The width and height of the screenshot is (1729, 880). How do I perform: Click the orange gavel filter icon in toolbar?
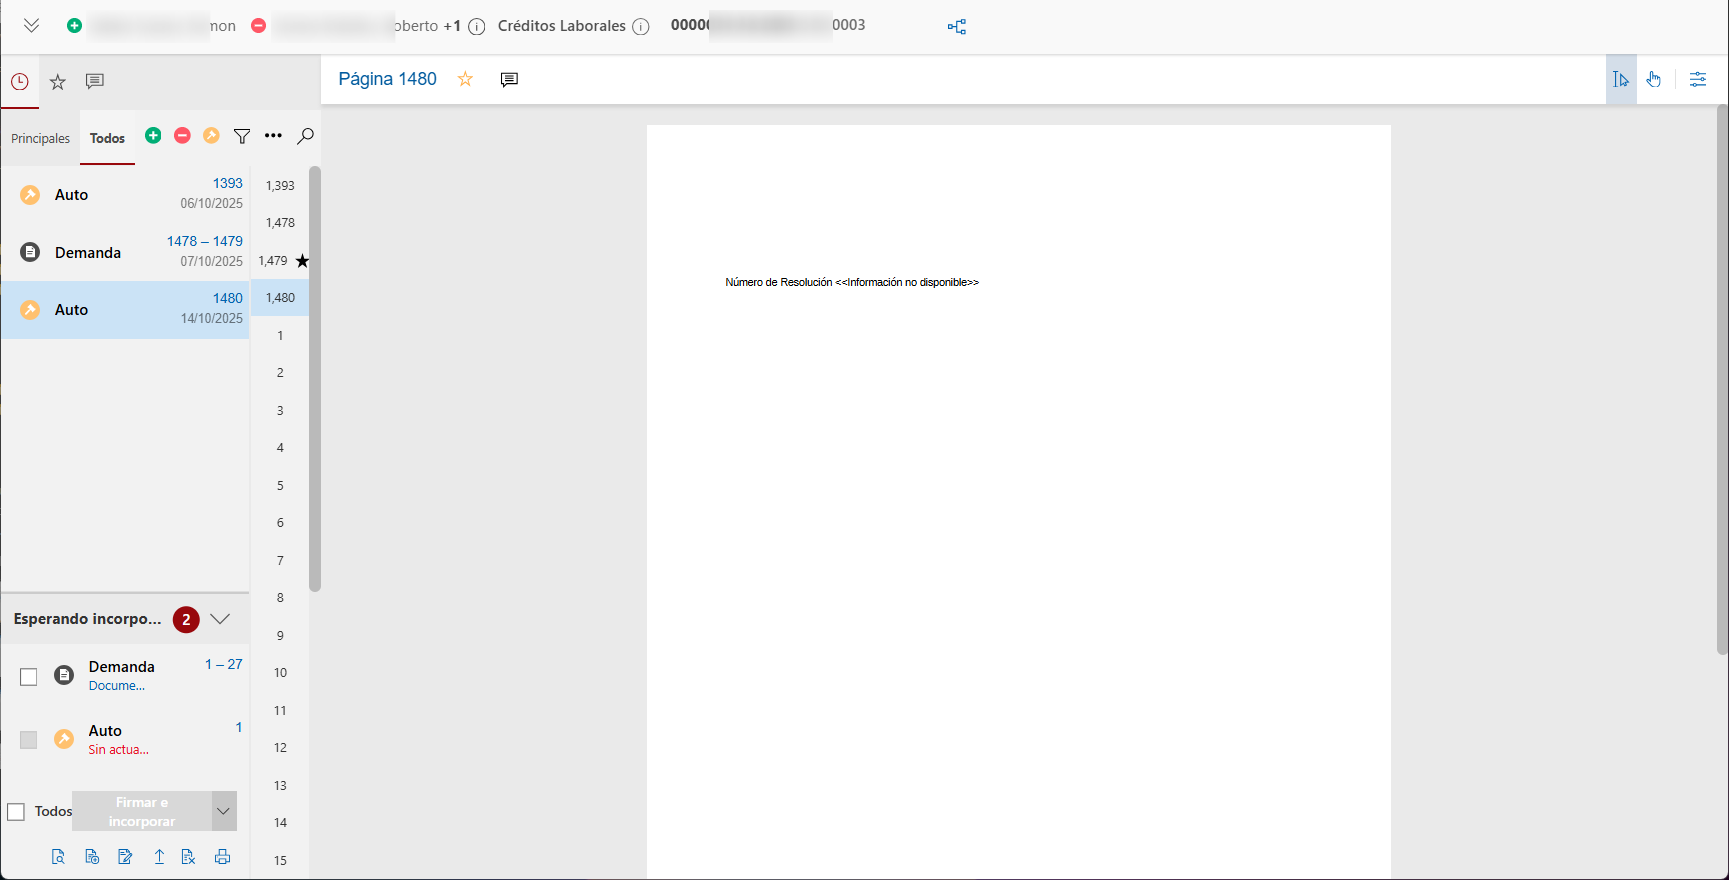coord(211,136)
